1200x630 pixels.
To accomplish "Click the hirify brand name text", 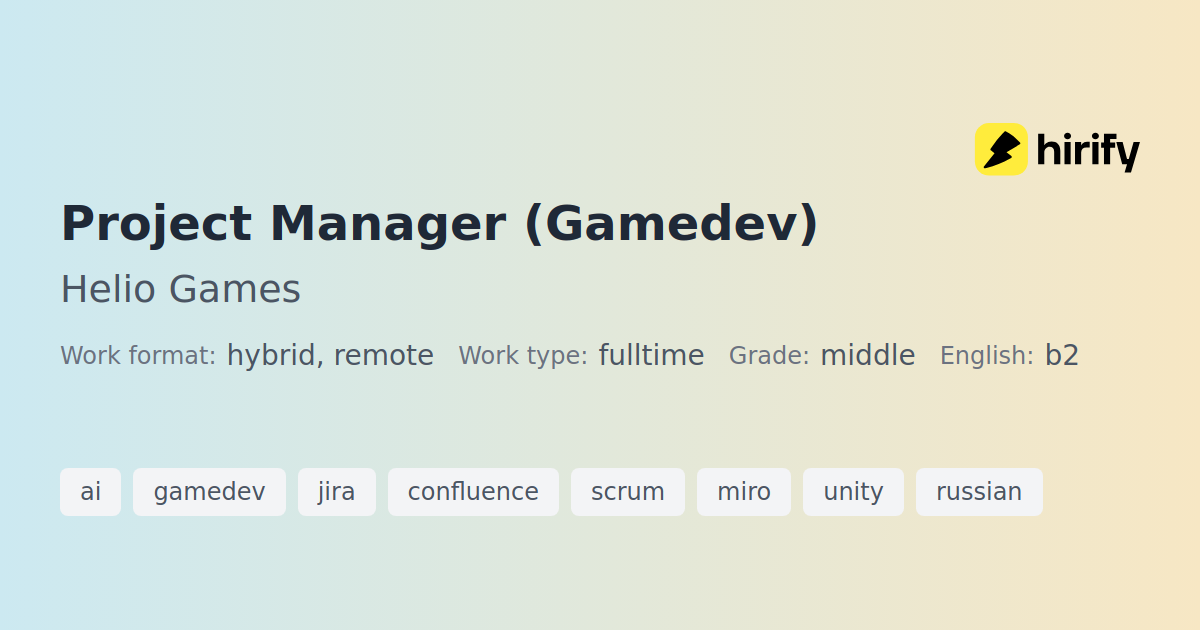I will coord(1088,152).
